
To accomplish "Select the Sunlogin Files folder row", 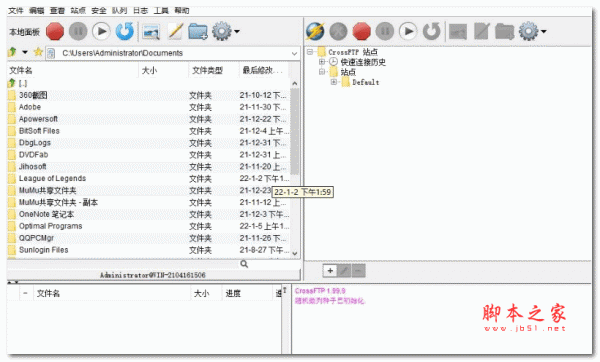I will [148, 250].
